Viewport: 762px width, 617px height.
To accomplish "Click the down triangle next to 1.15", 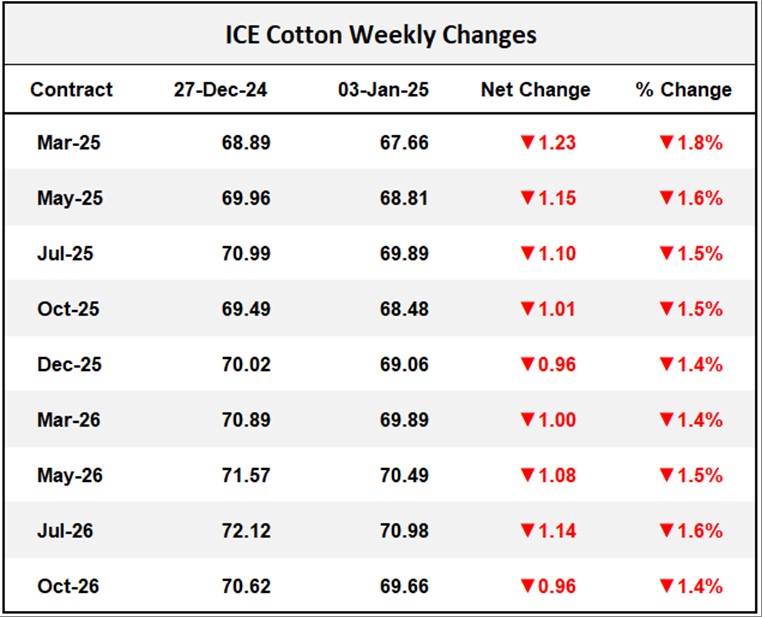I will 527,198.
